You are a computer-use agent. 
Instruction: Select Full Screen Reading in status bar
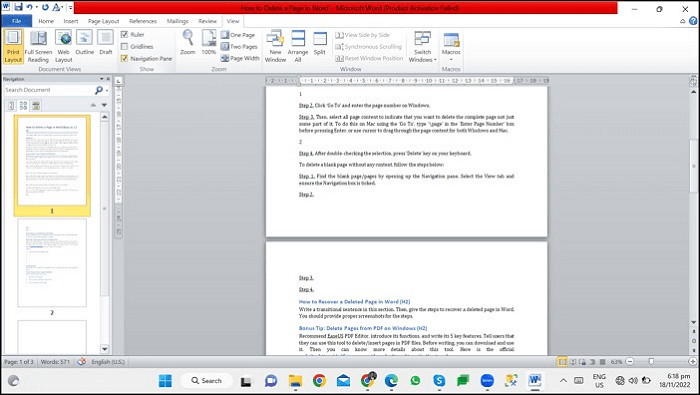[x=573, y=362]
